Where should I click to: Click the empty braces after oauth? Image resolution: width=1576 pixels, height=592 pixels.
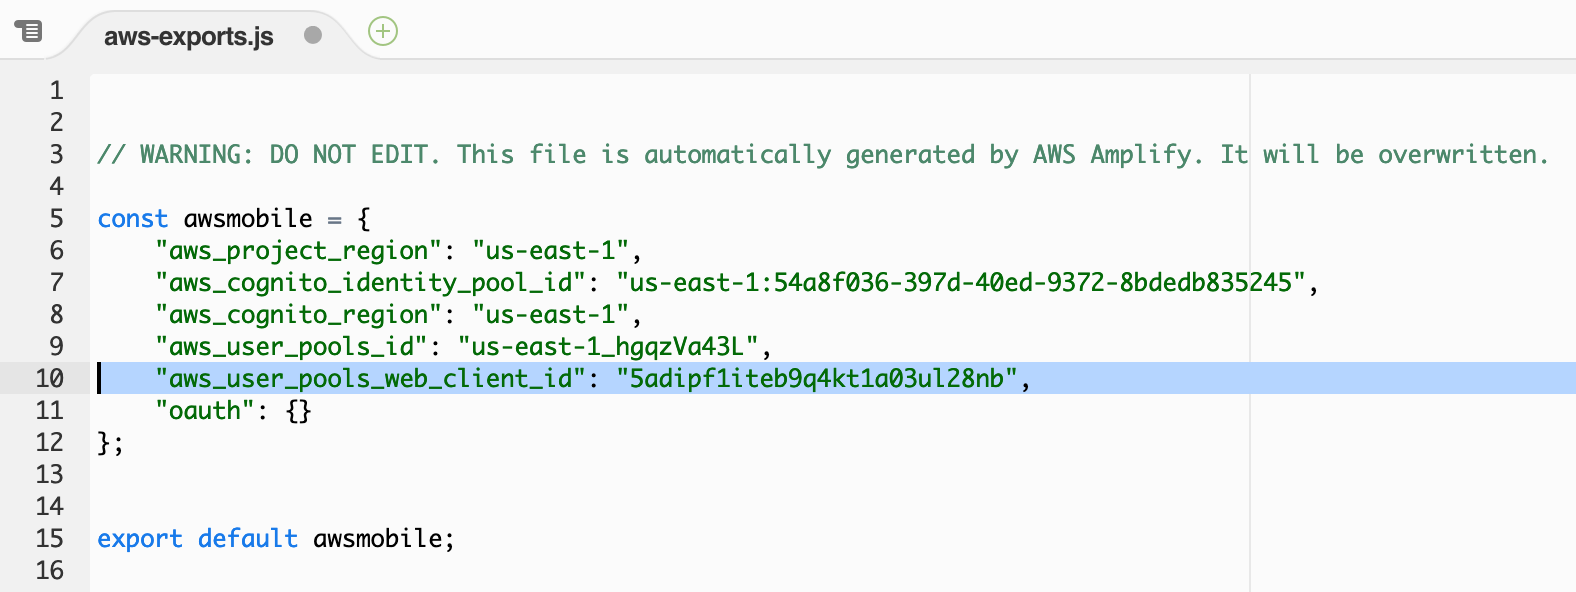(x=299, y=410)
